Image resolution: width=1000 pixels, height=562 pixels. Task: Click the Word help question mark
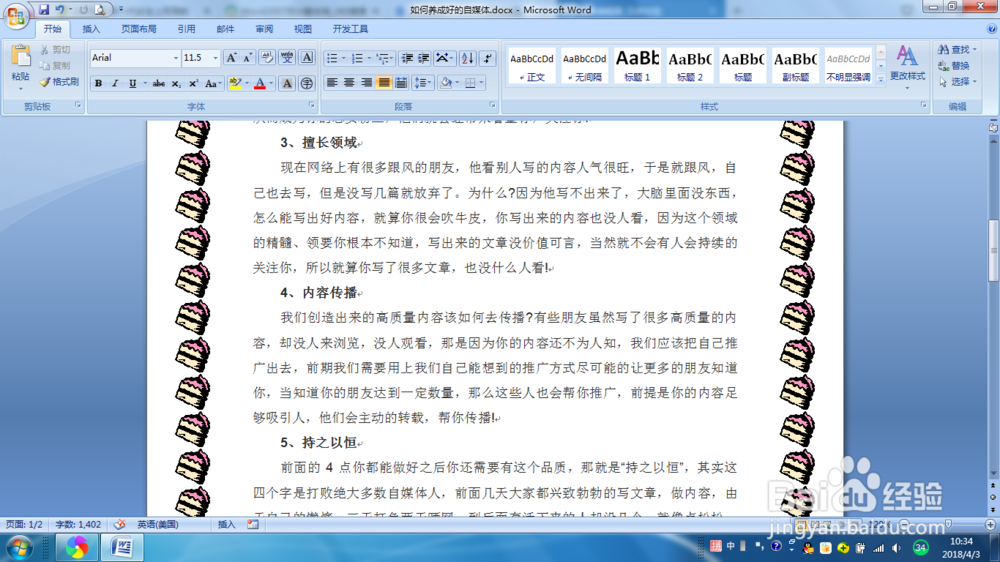(992, 29)
